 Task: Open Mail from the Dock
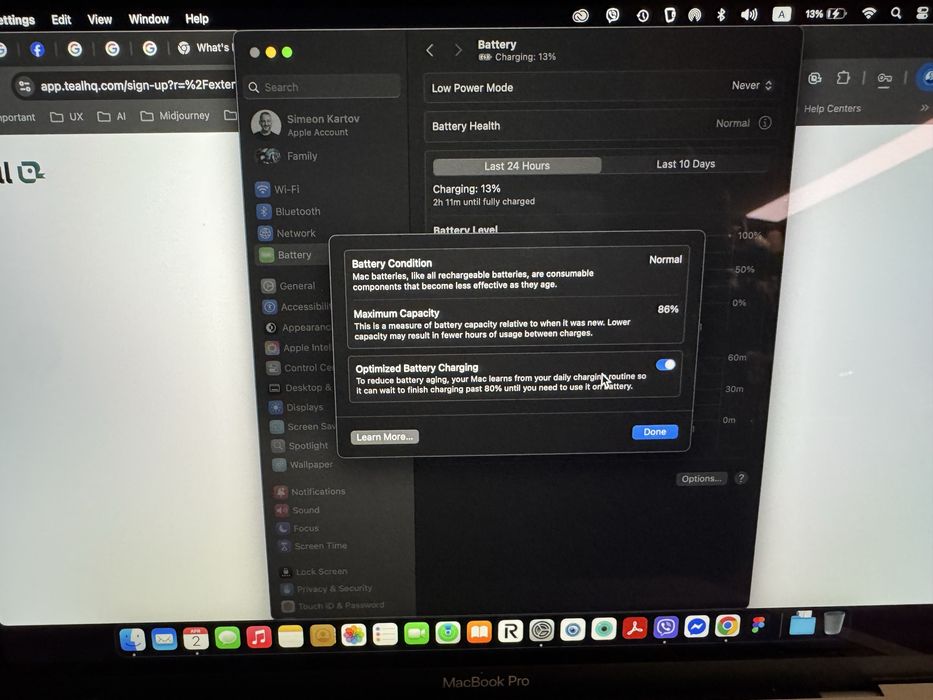coord(164,639)
